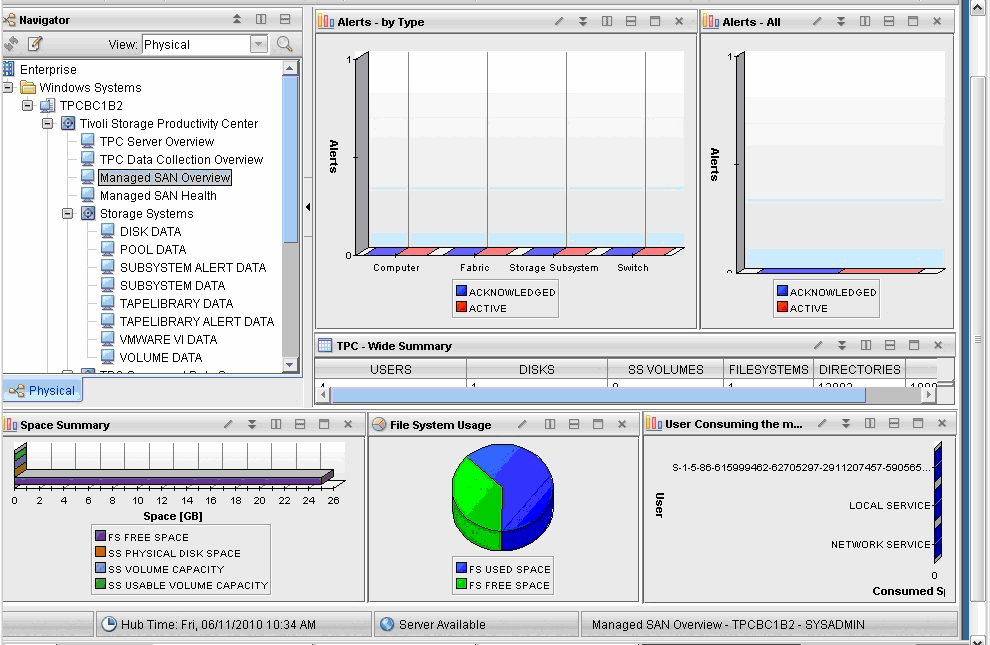
Task: Toggle view toolbar of Alerts - by Type
Action: (583, 21)
